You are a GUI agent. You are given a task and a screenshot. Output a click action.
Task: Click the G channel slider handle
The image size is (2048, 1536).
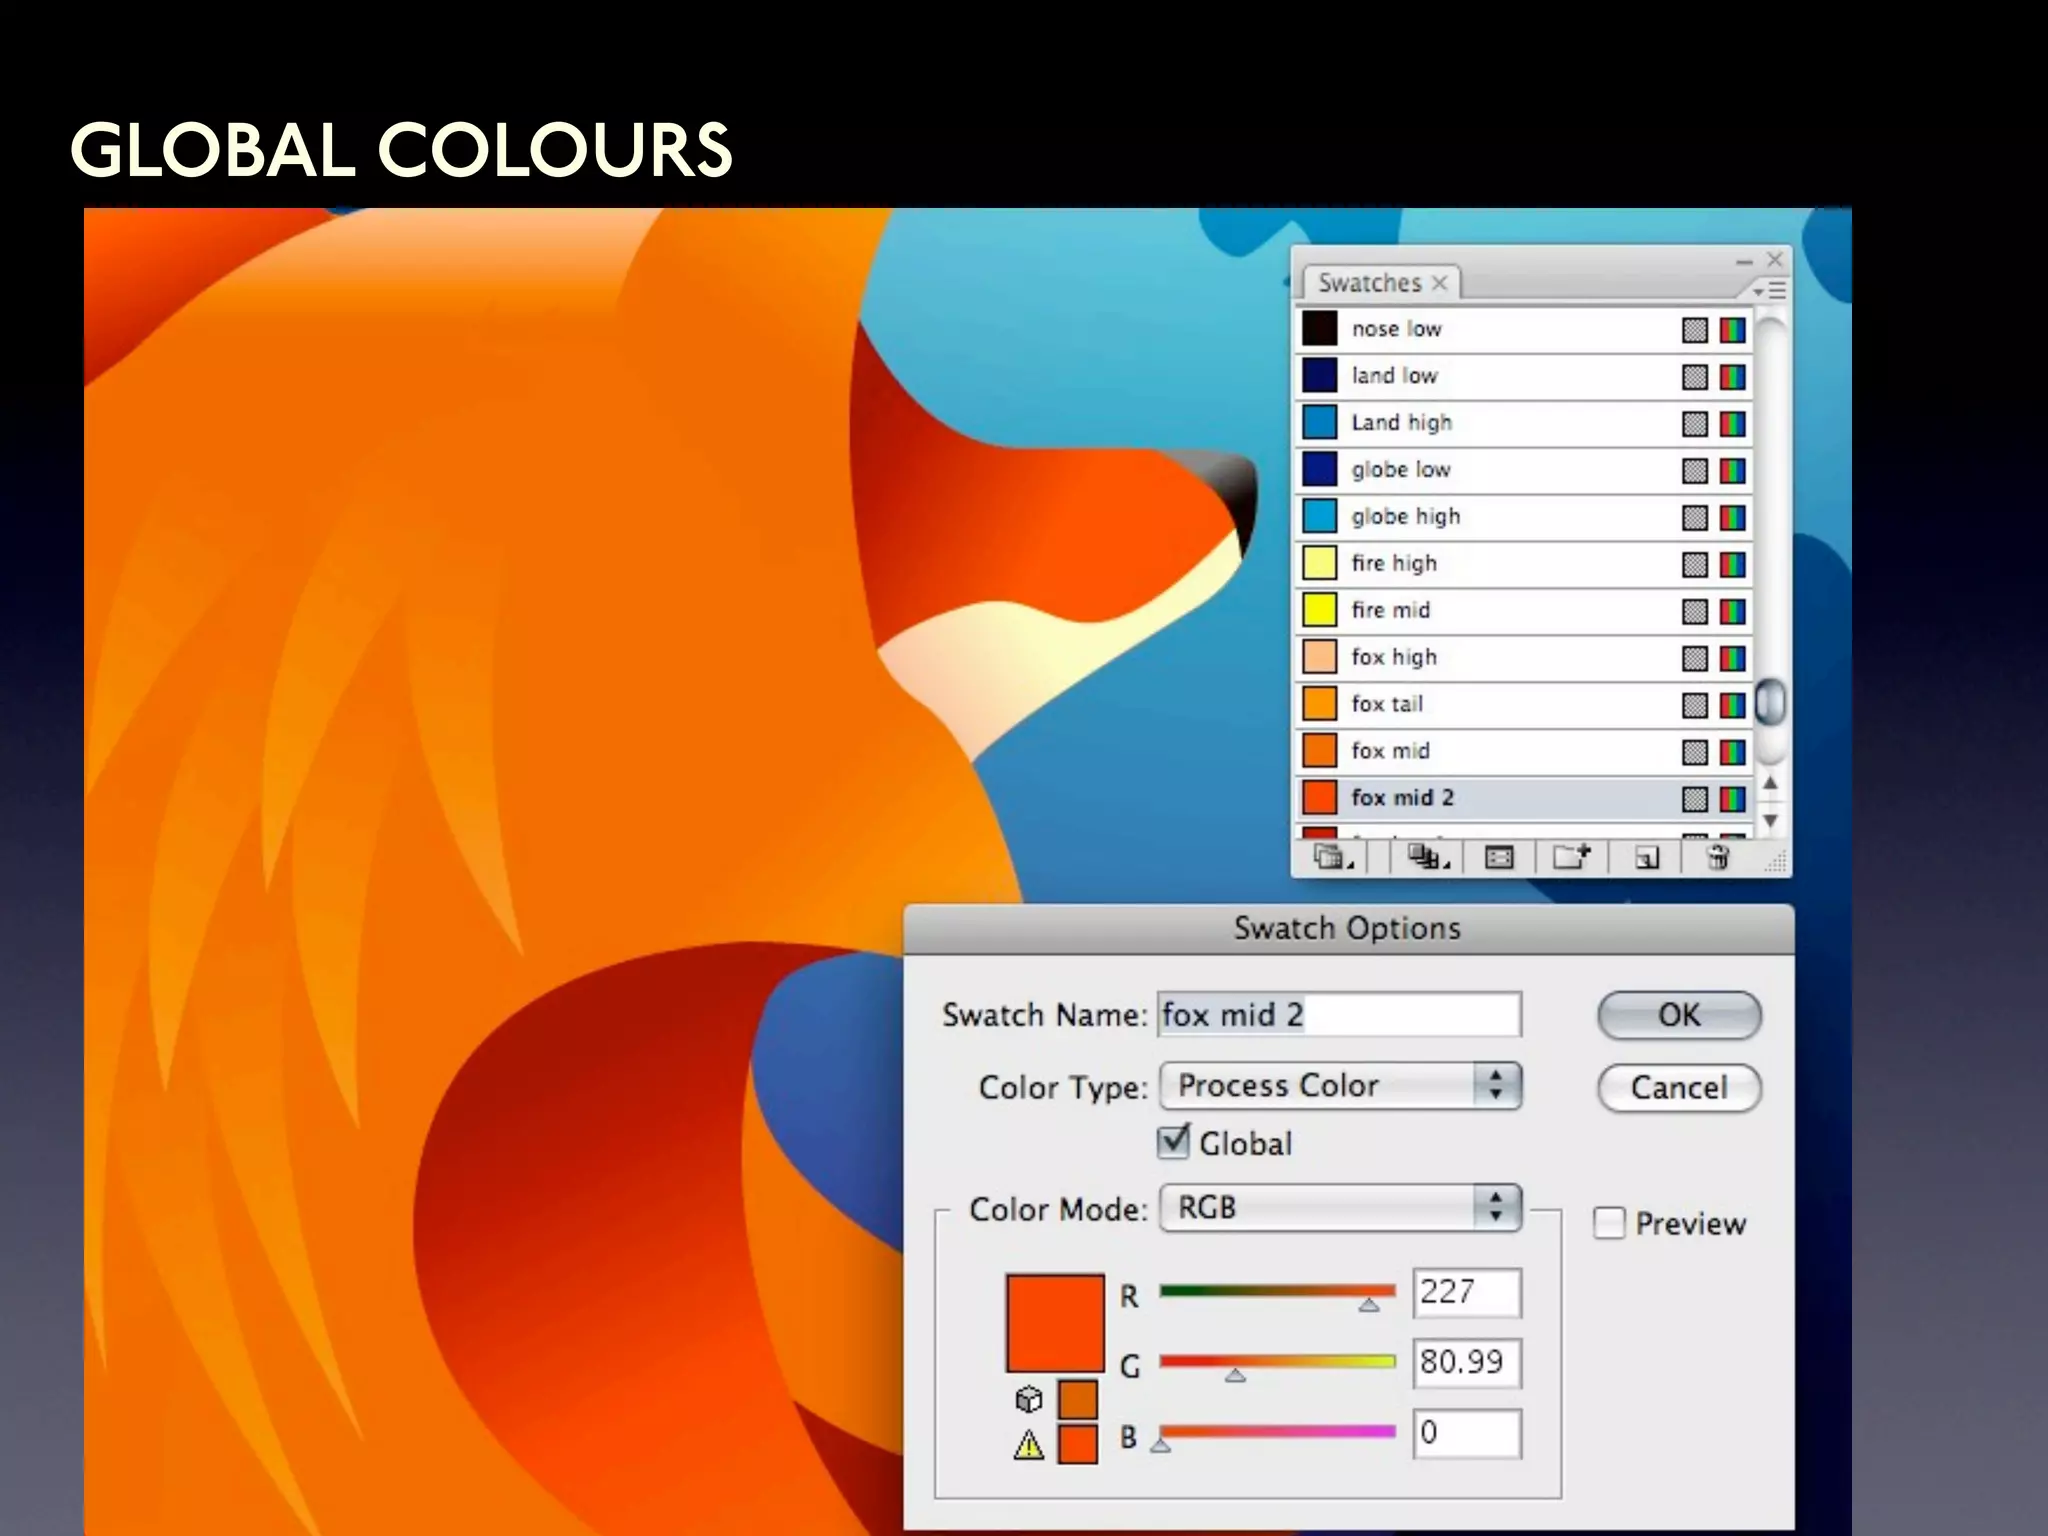pos(1235,1375)
